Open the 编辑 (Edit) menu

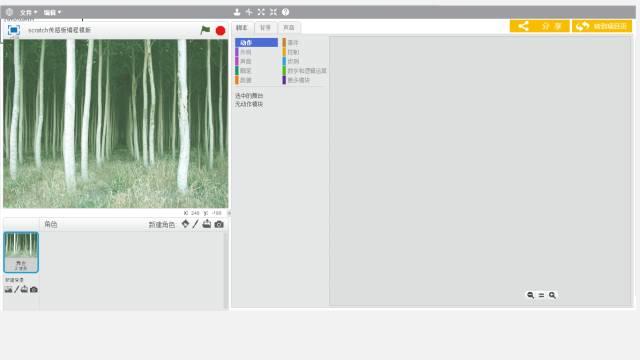(52, 13)
